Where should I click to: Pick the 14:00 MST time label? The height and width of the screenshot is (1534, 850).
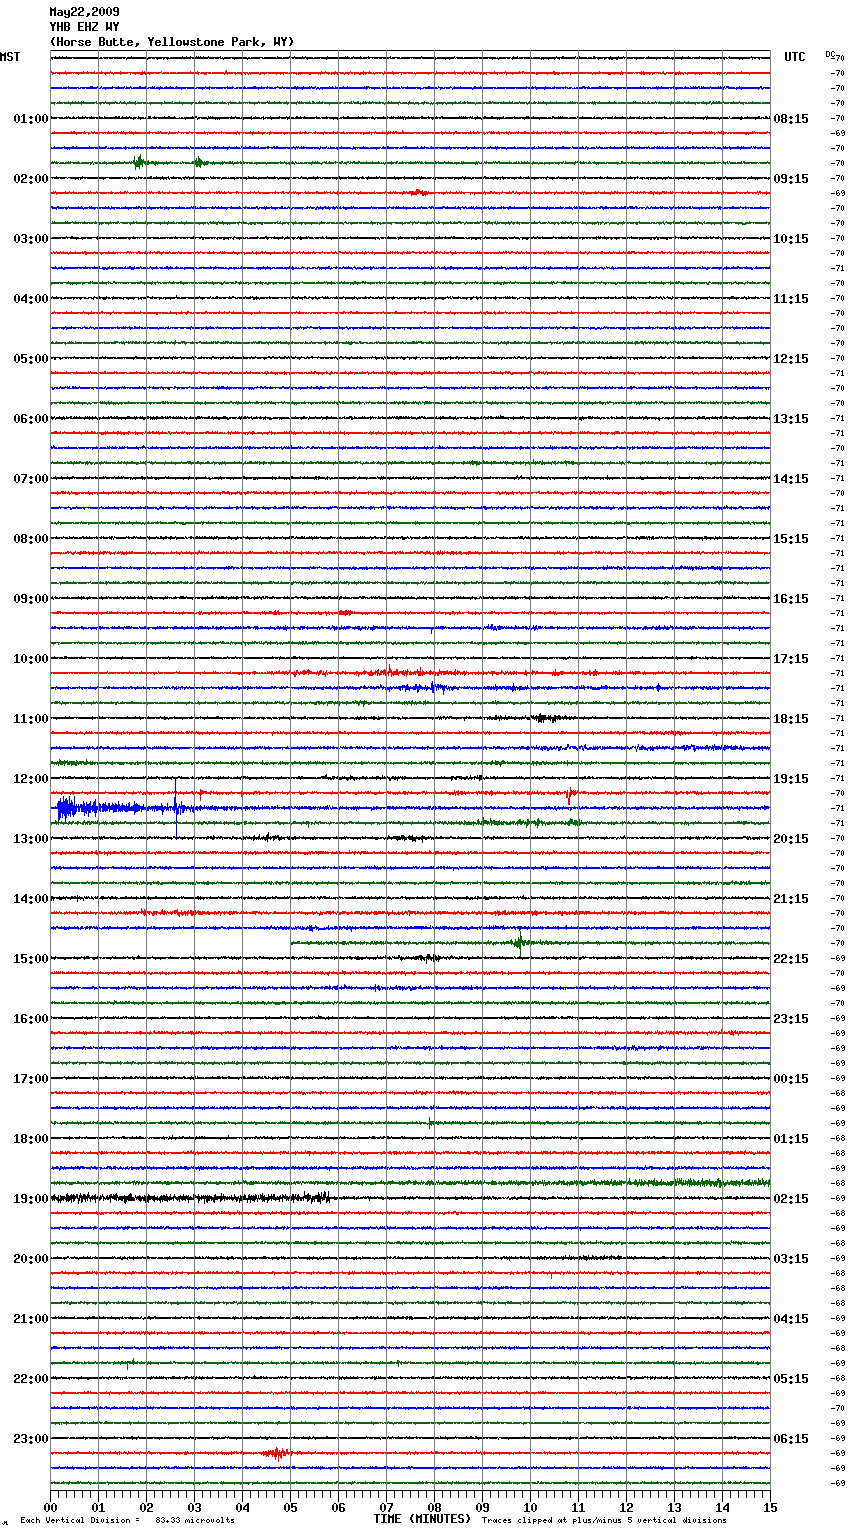click(31, 899)
